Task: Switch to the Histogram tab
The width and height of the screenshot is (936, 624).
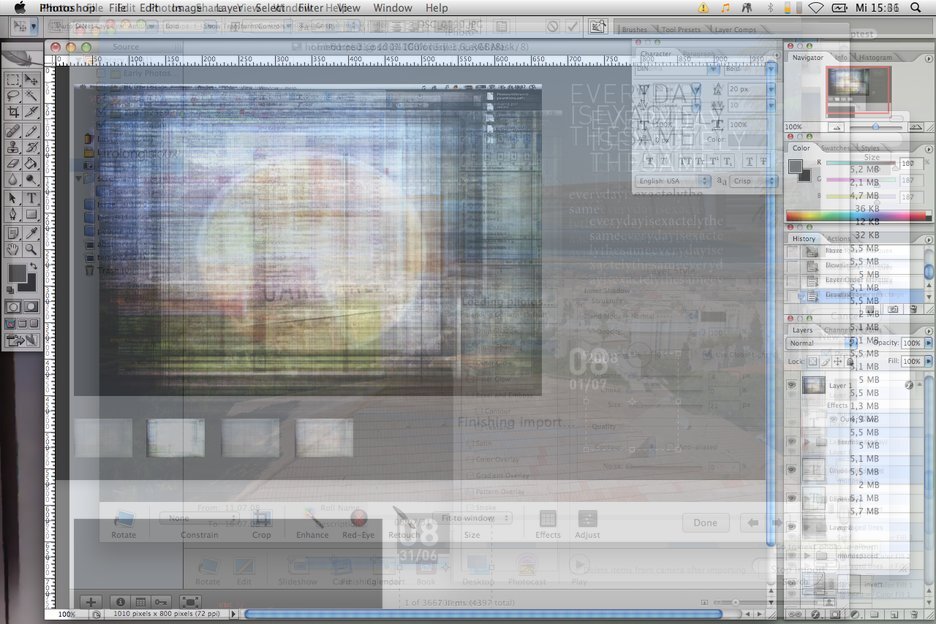Action: (875, 57)
